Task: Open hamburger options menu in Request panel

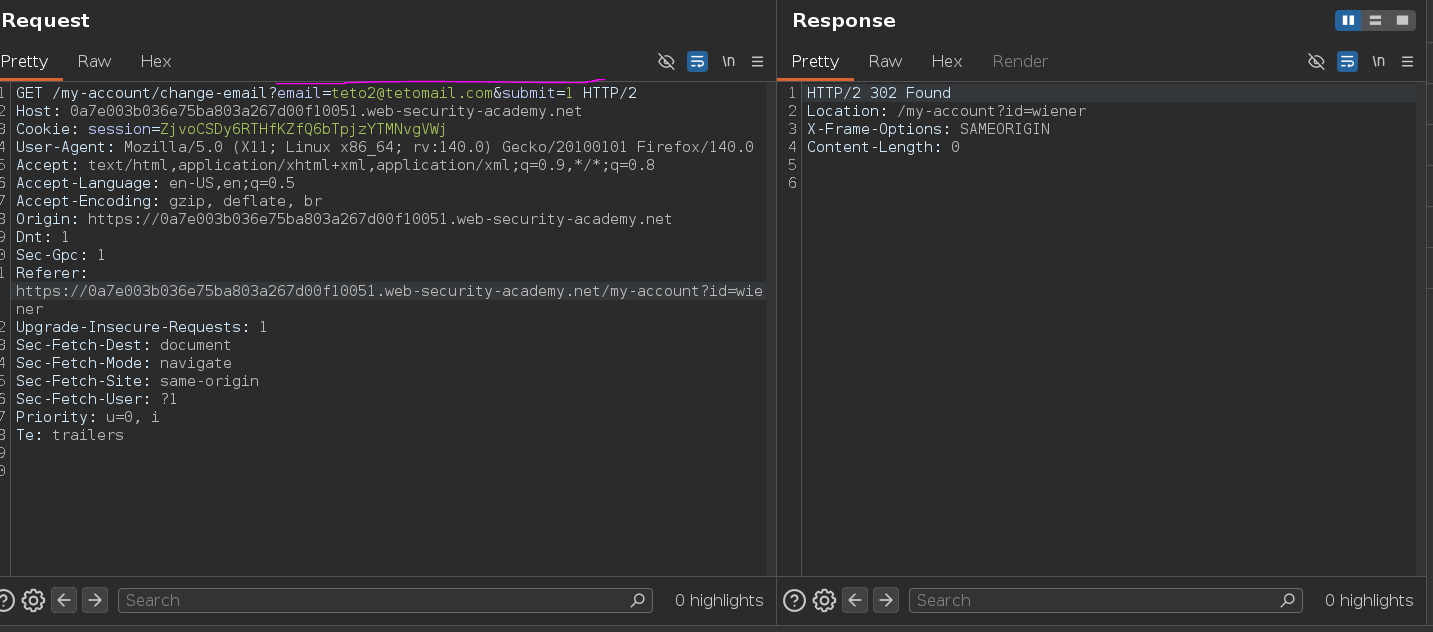Action: tap(757, 61)
